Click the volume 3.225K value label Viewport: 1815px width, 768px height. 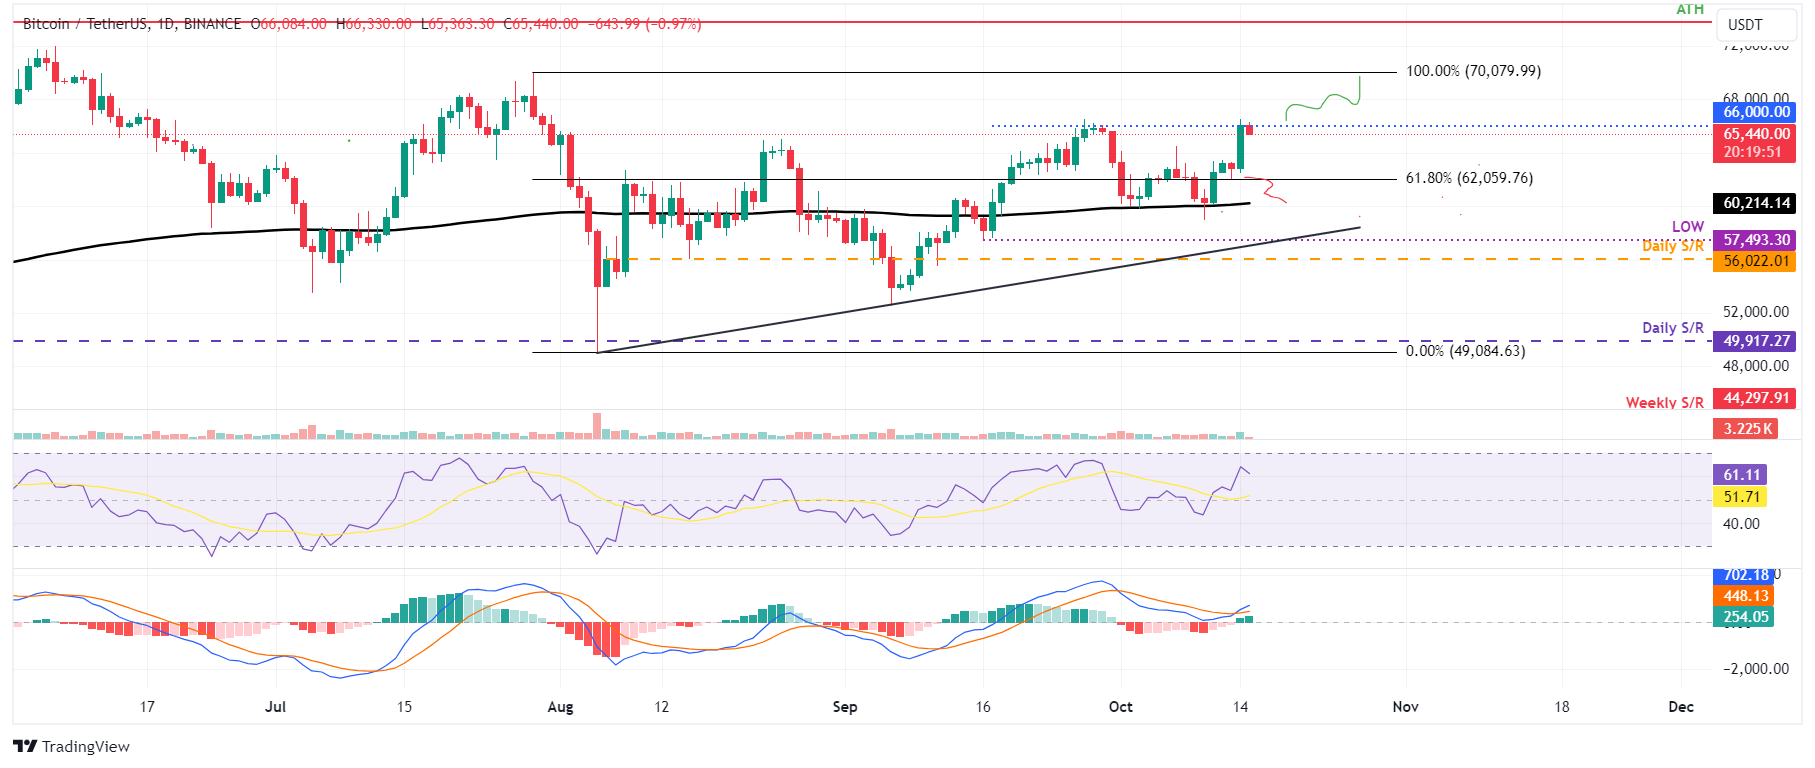[x=1747, y=429]
